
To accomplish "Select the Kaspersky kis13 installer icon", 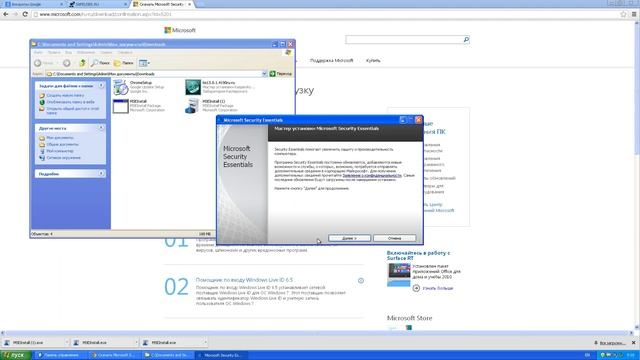I will click(x=193, y=87).
